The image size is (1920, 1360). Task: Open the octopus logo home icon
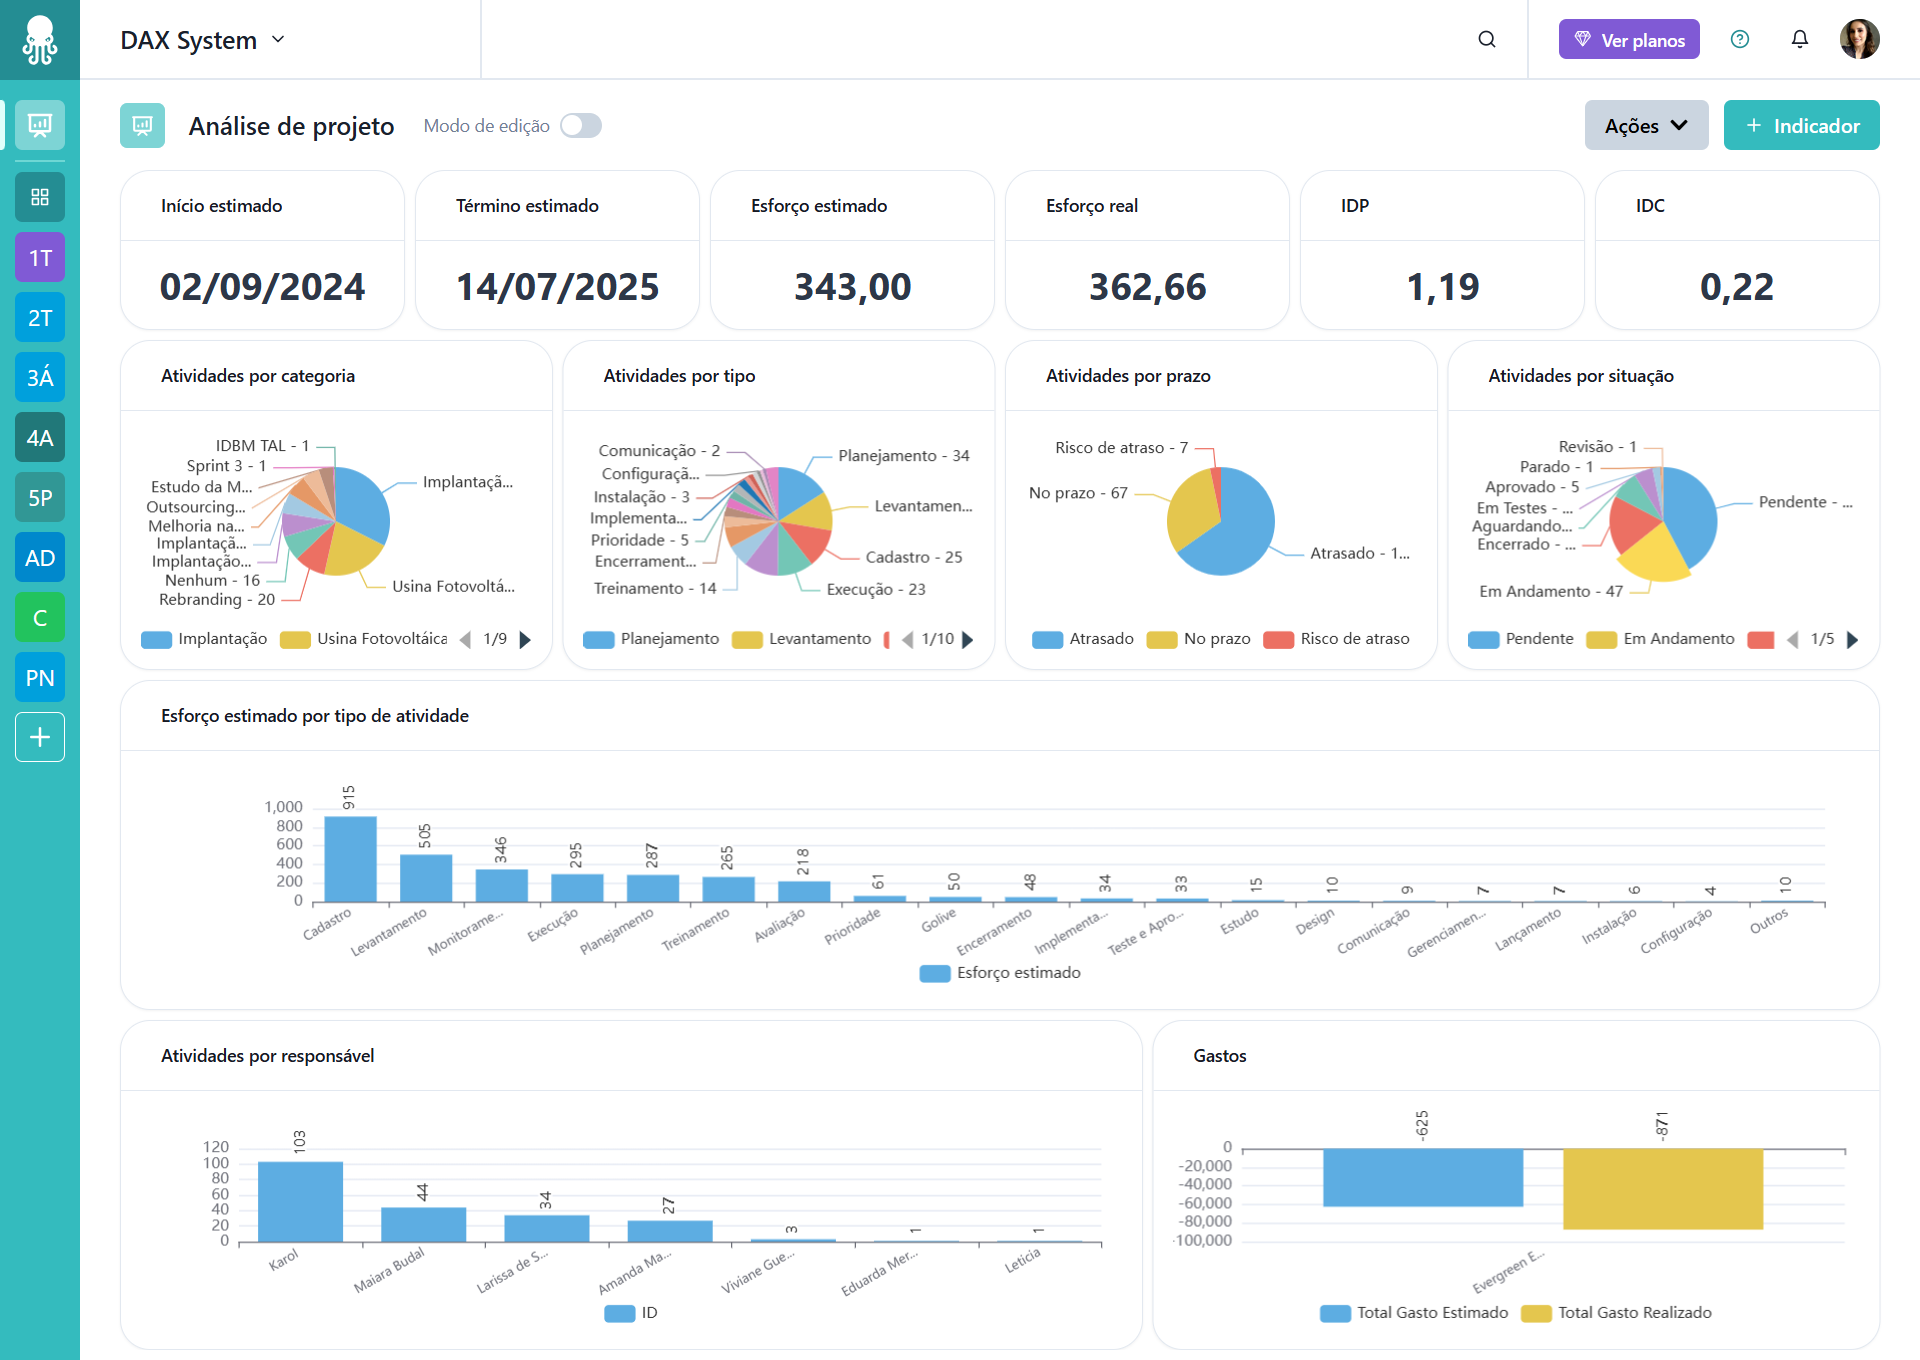point(40,40)
